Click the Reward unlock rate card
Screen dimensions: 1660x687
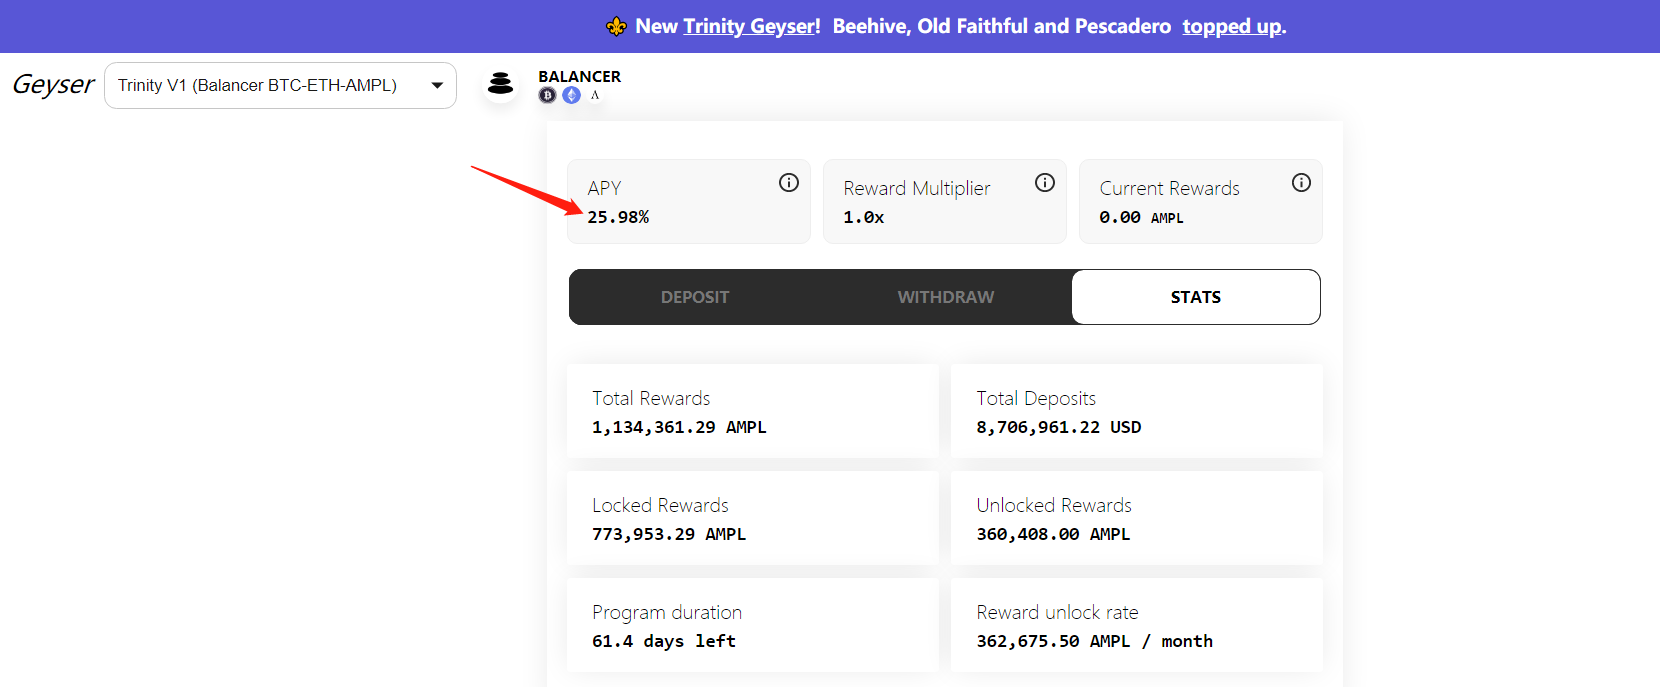click(1136, 626)
